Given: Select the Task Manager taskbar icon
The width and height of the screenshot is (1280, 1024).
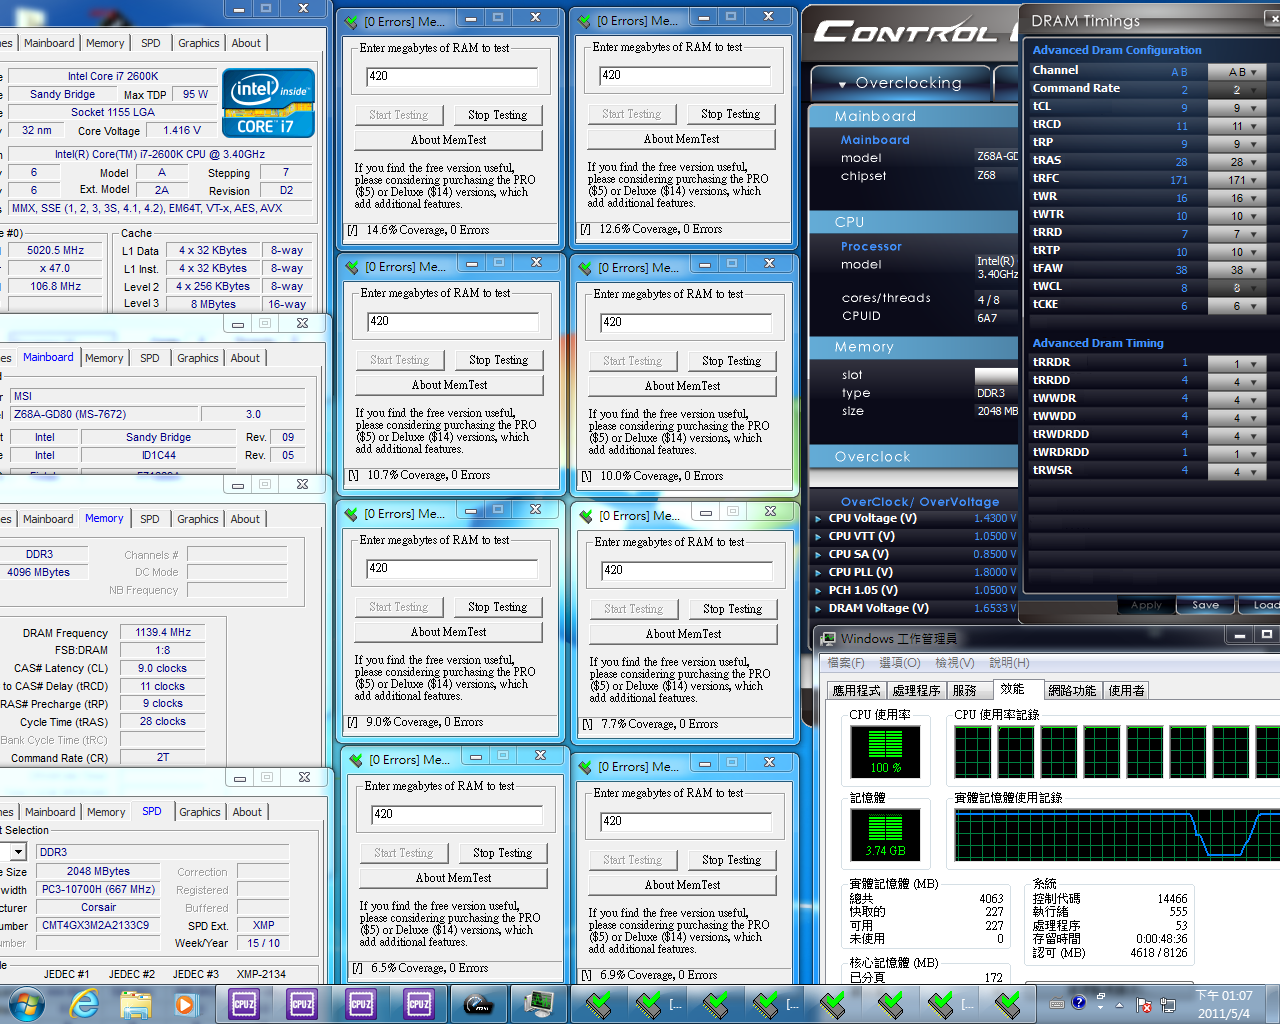Looking at the screenshot, I should click(x=538, y=1003).
